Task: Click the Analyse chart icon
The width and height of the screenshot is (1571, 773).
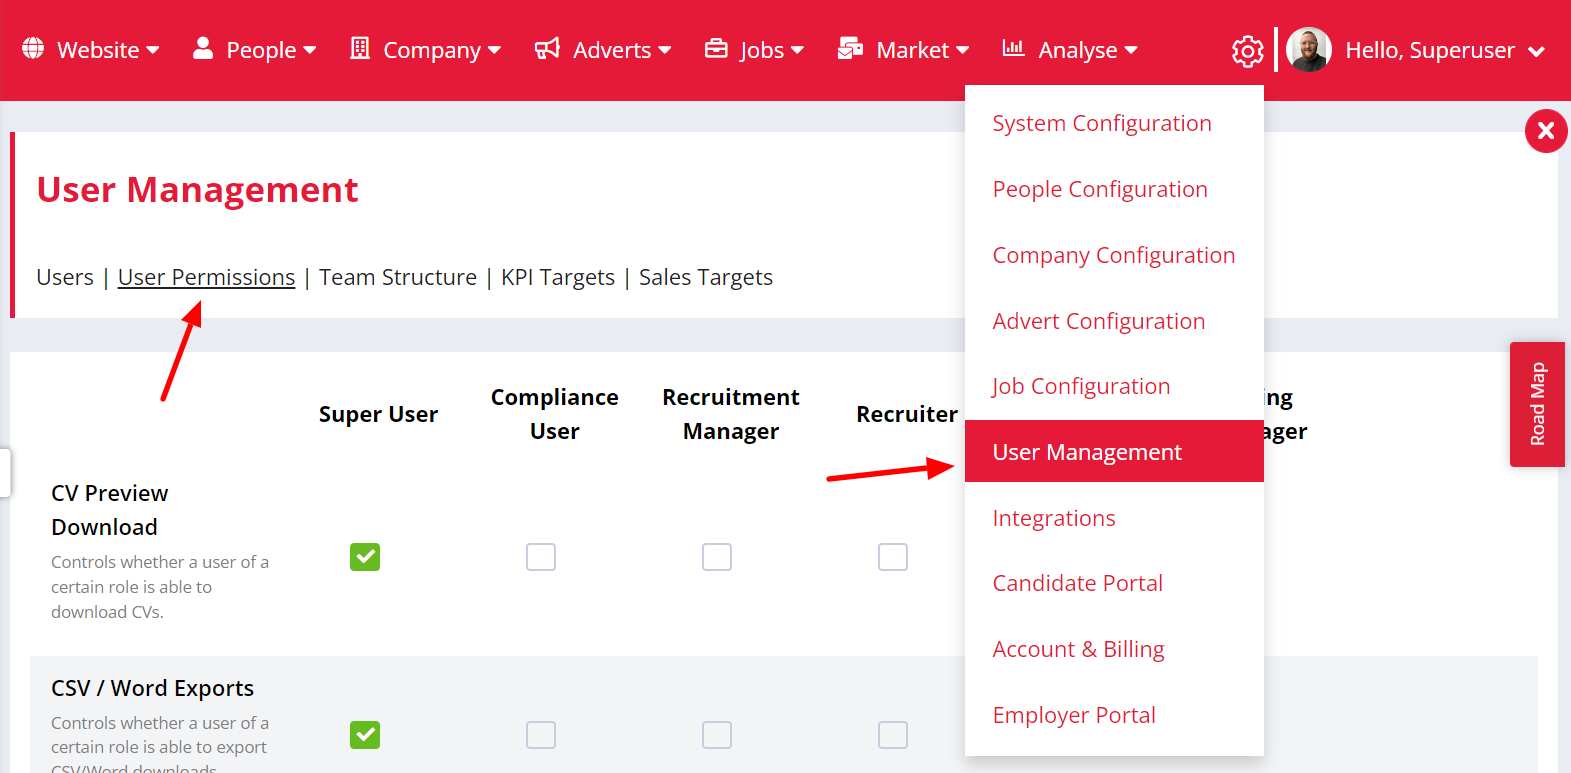Action: [1013, 48]
